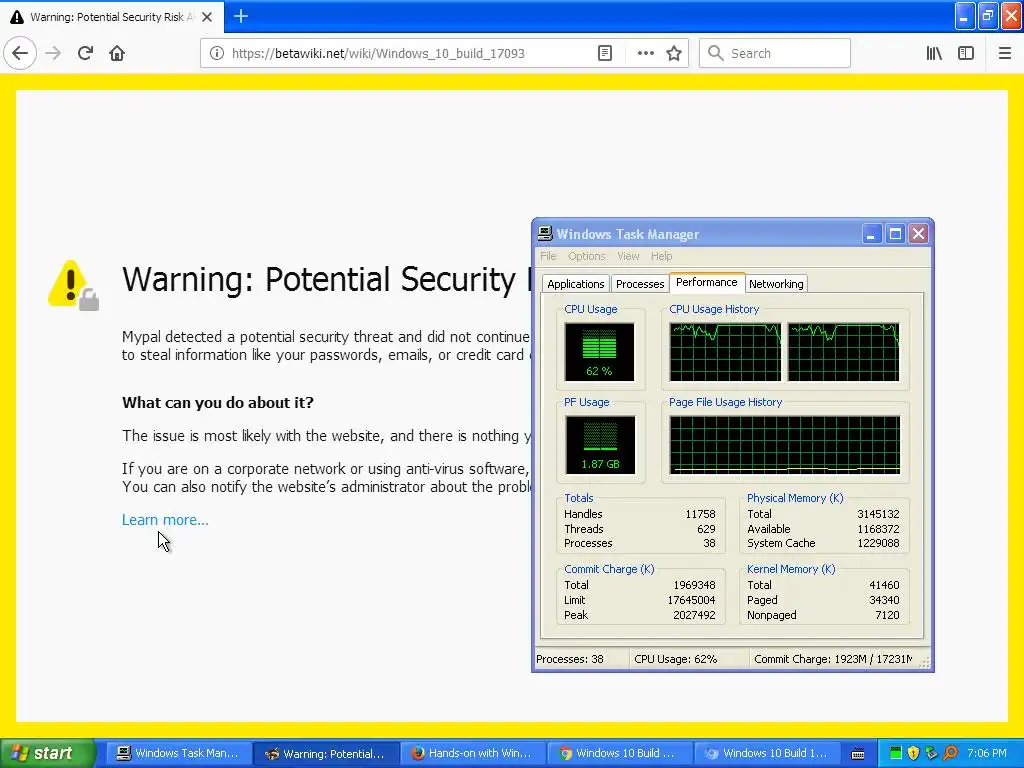Toggle reader view icon
1024x768 pixels.
pyautogui.click(x=605, y=53)
